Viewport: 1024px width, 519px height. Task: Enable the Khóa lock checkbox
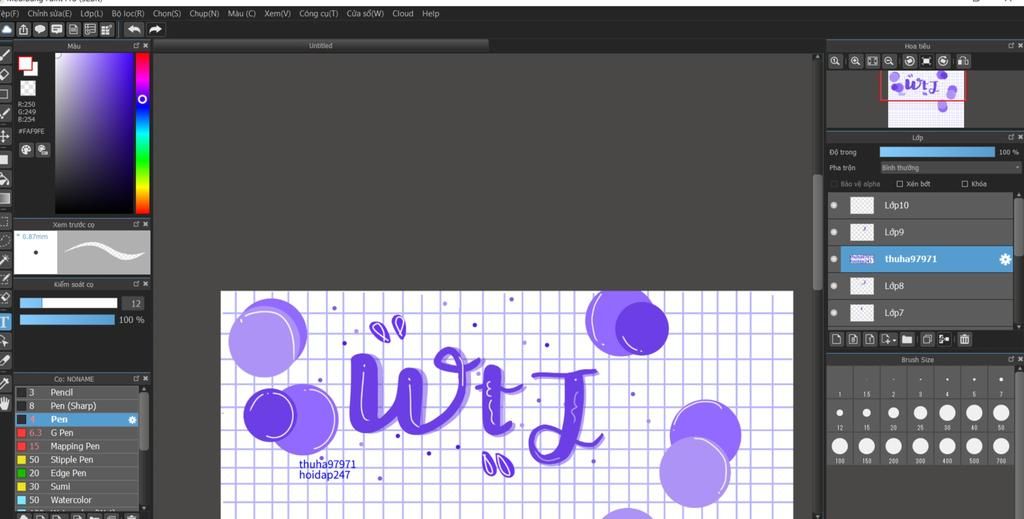965,184
